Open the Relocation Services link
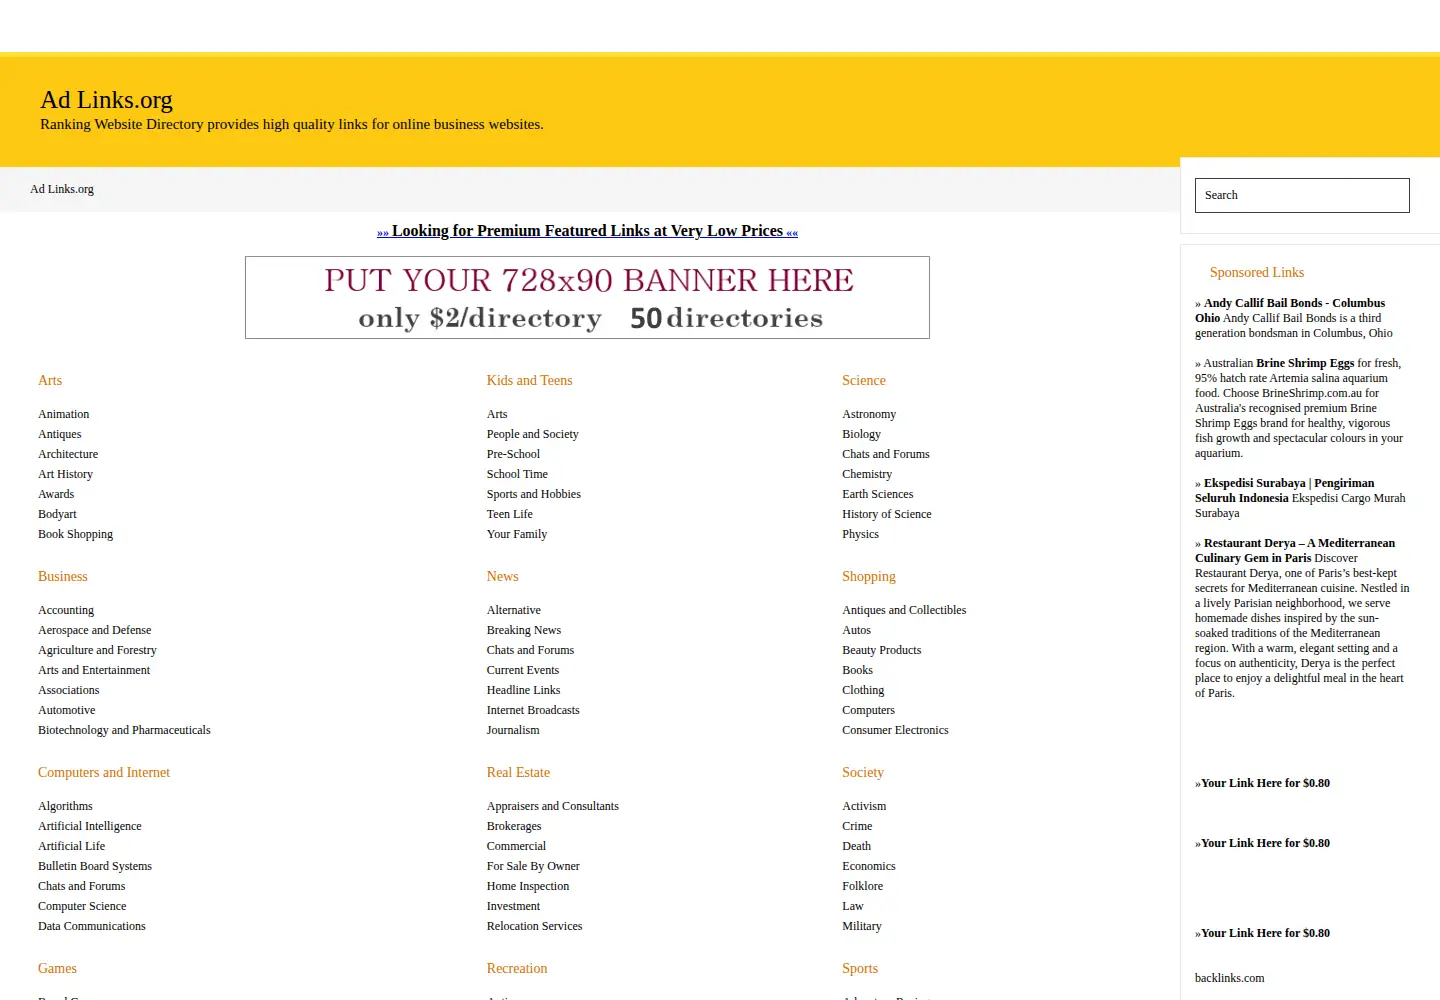Screen dimensions: 1440x1000 tap(534, 926)
